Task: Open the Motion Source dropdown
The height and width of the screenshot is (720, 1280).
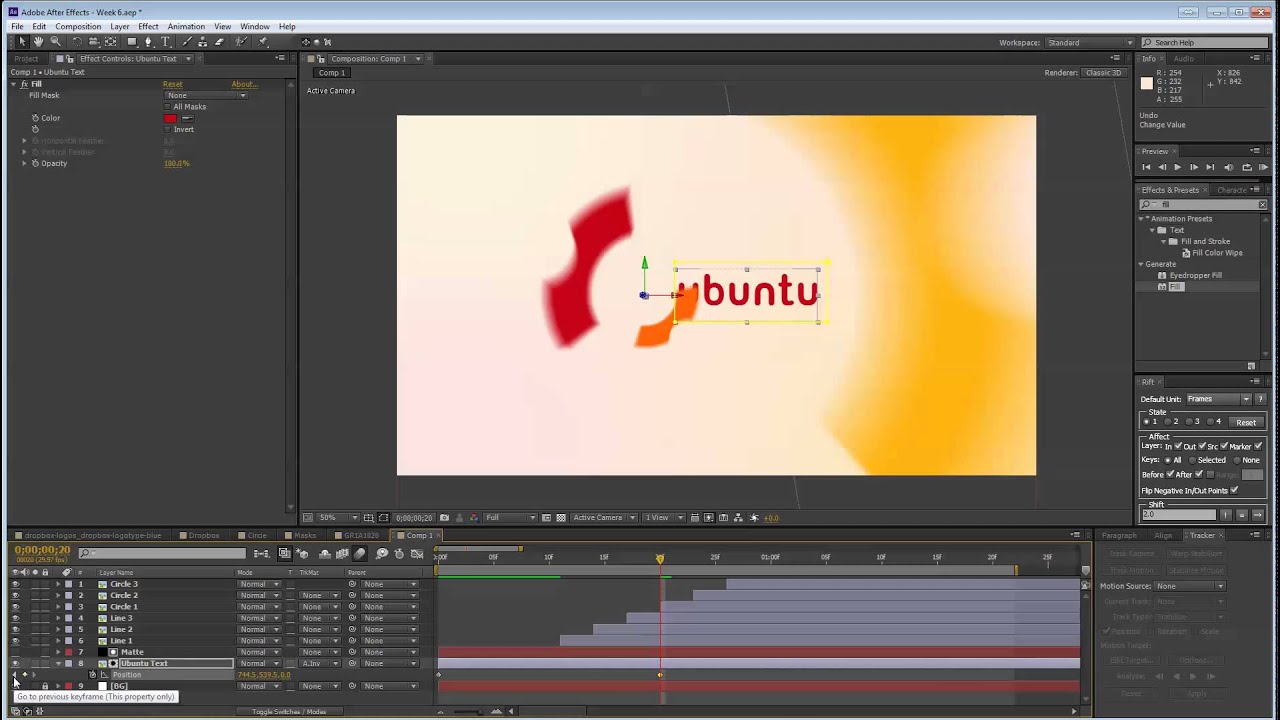Action: [1189, 586]
